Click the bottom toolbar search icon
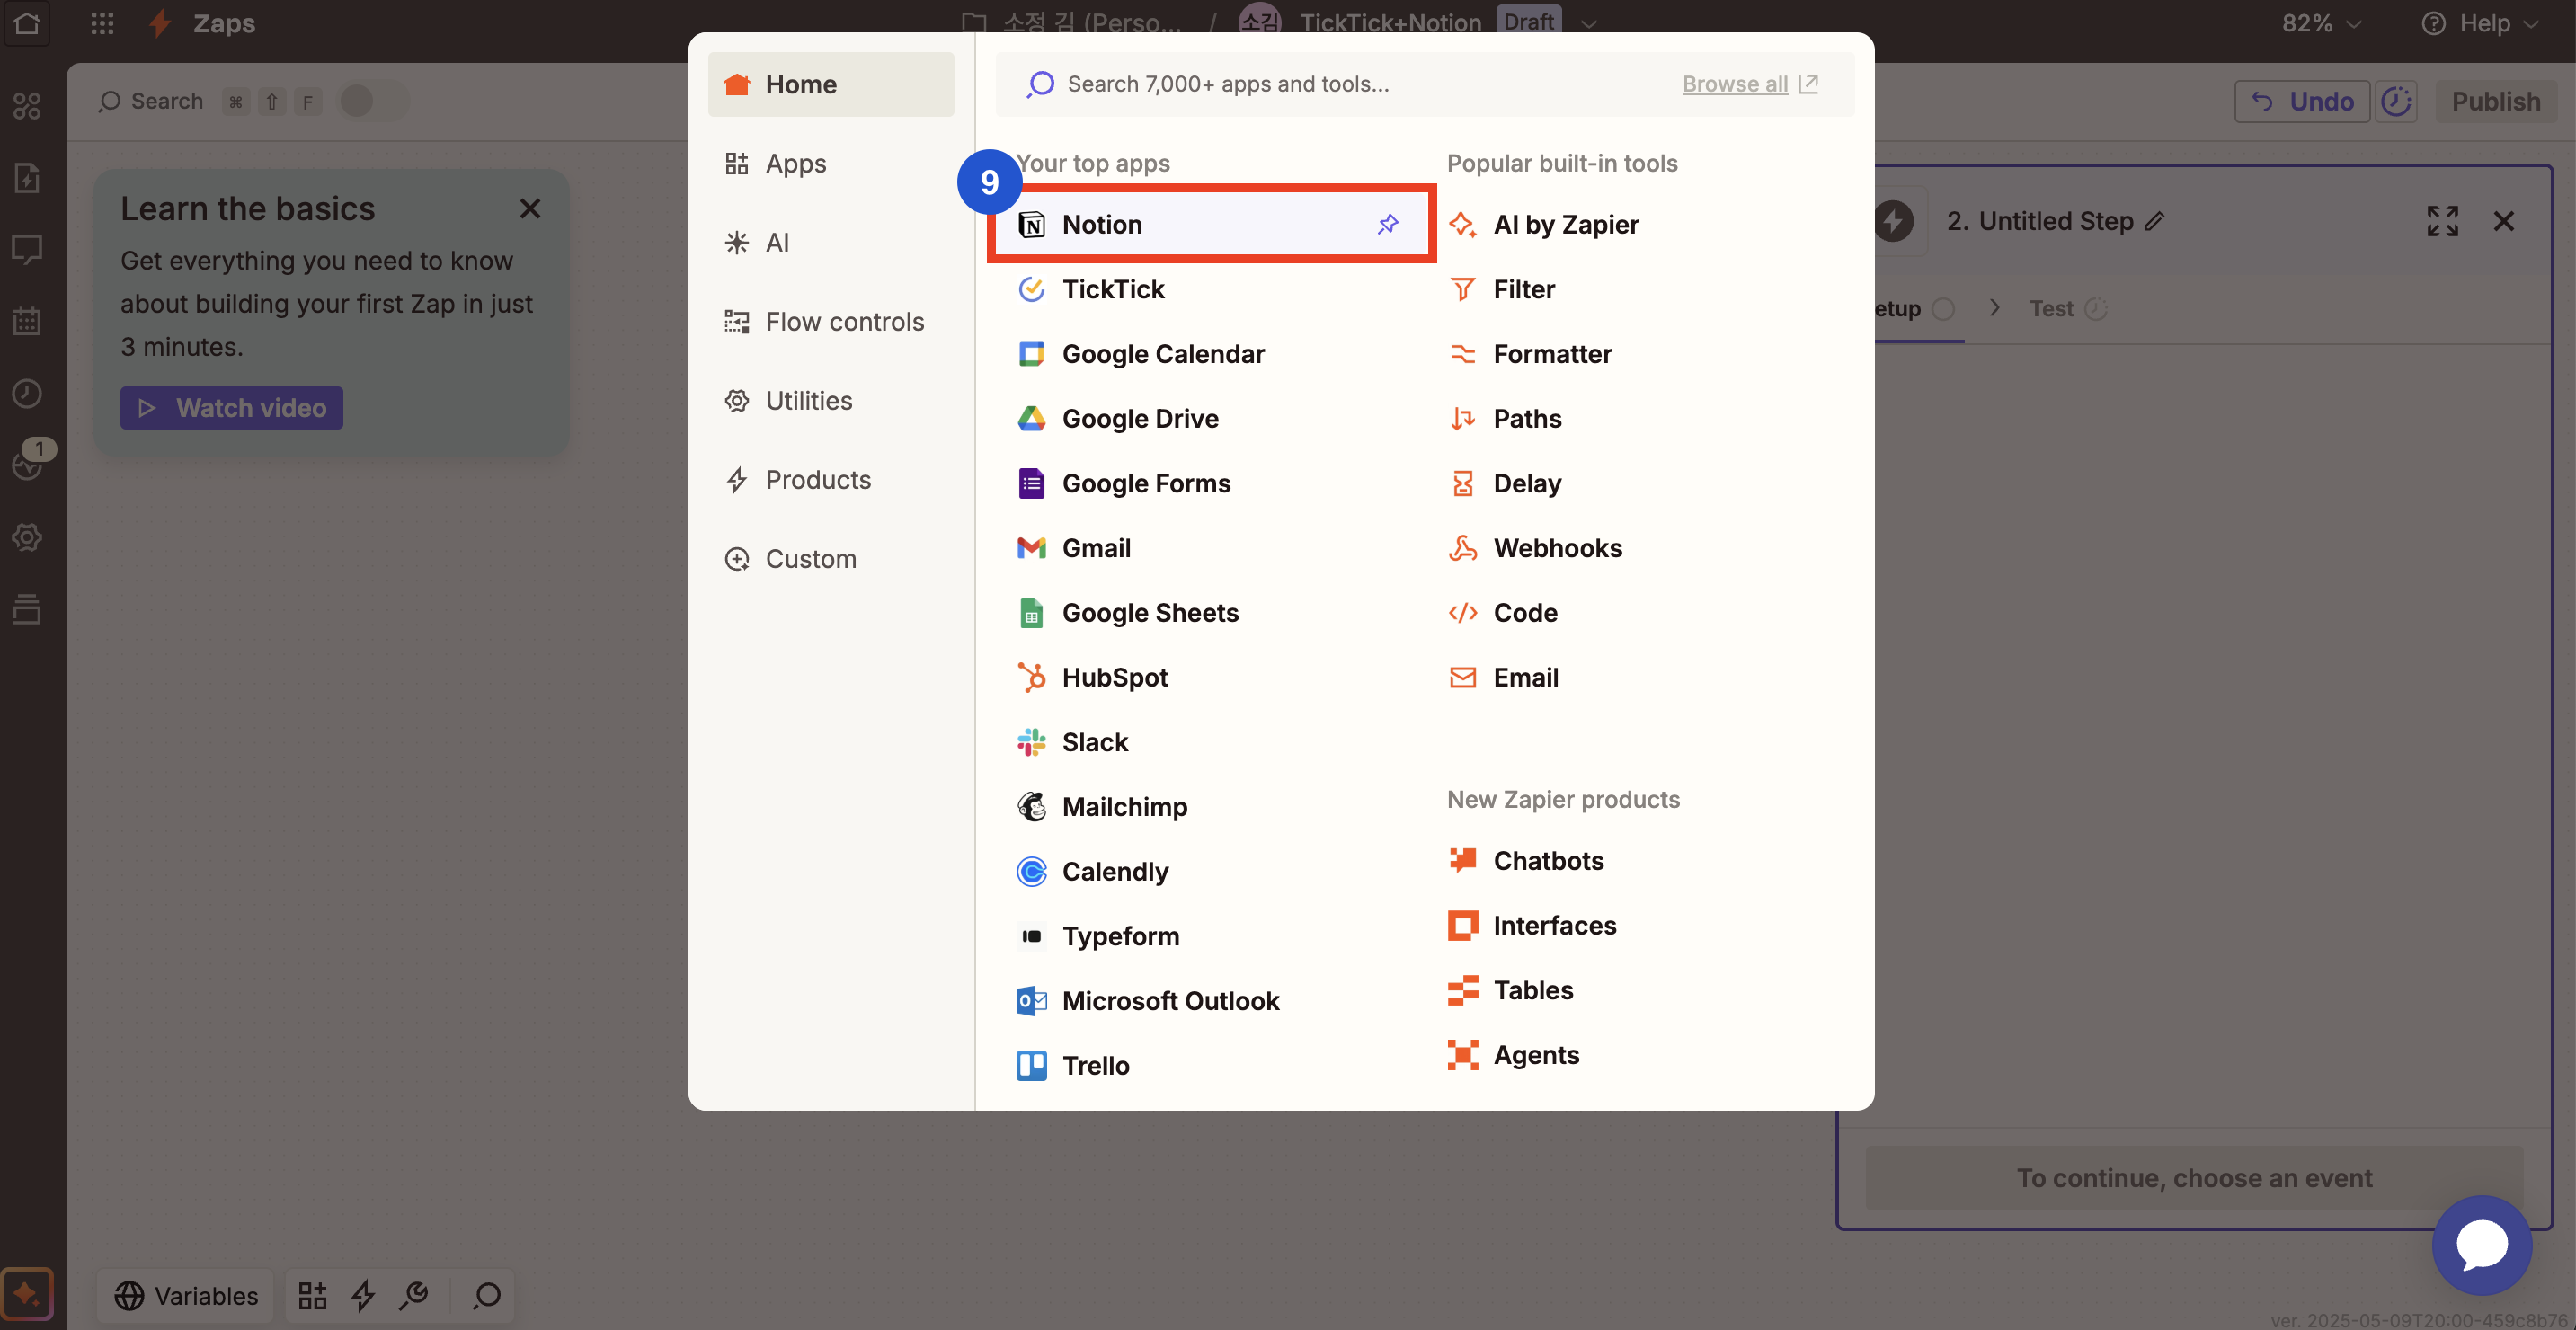This screenshot has height=1330, width=2576. 486,1295
